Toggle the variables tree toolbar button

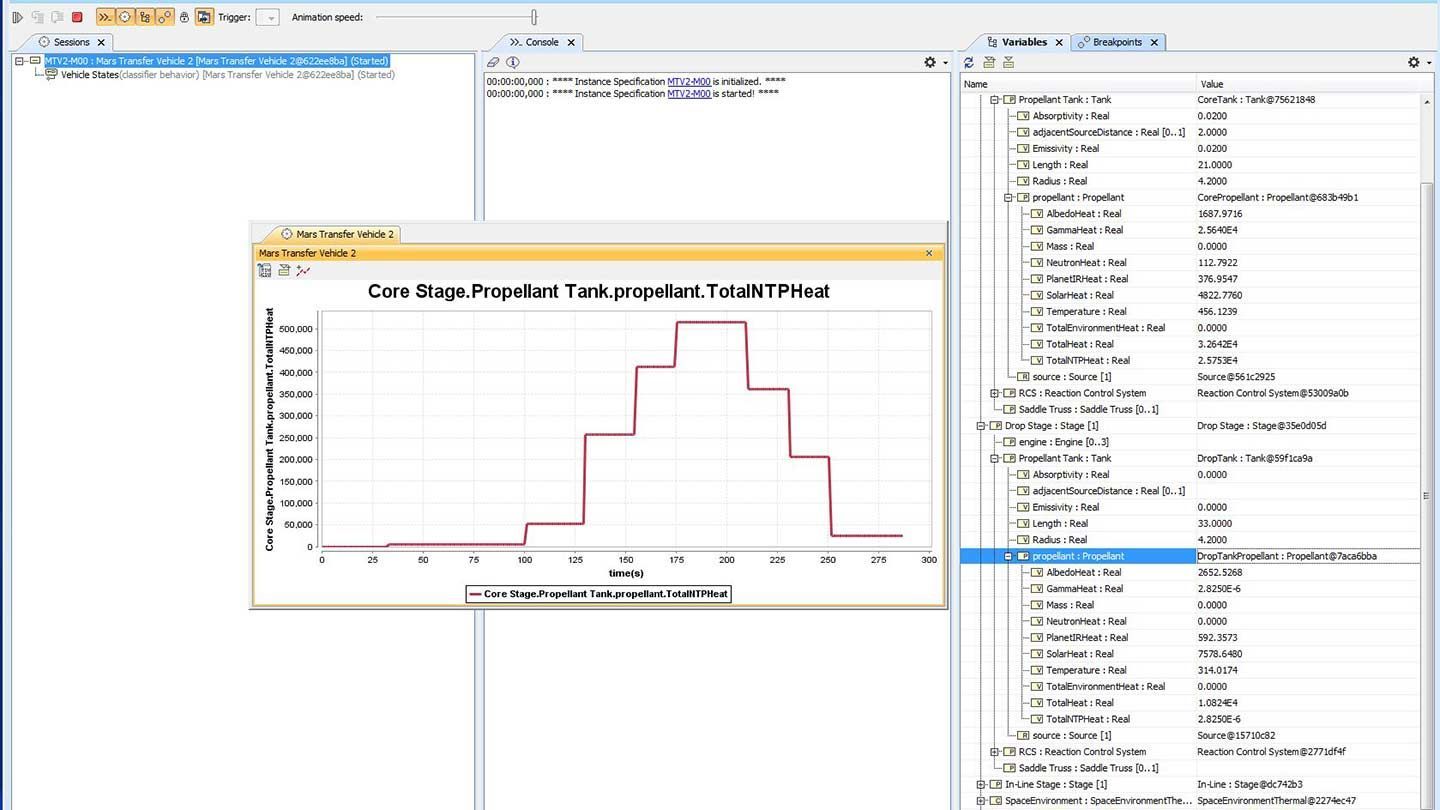[x=145, y=17]
